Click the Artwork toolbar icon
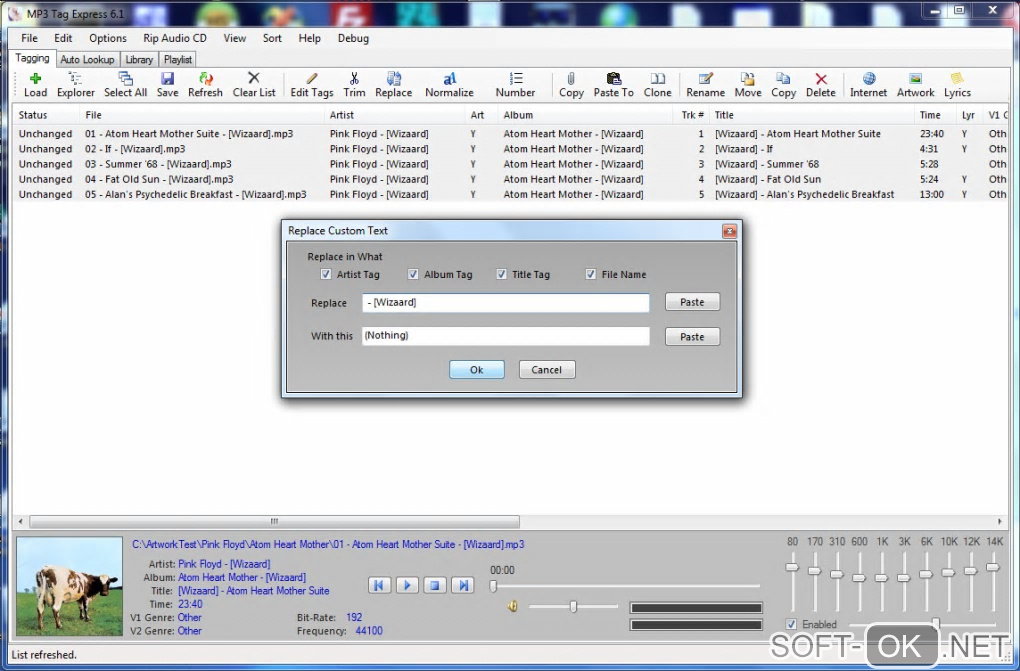This screenshot has width=1020, height=671. [x=915, y=85]
